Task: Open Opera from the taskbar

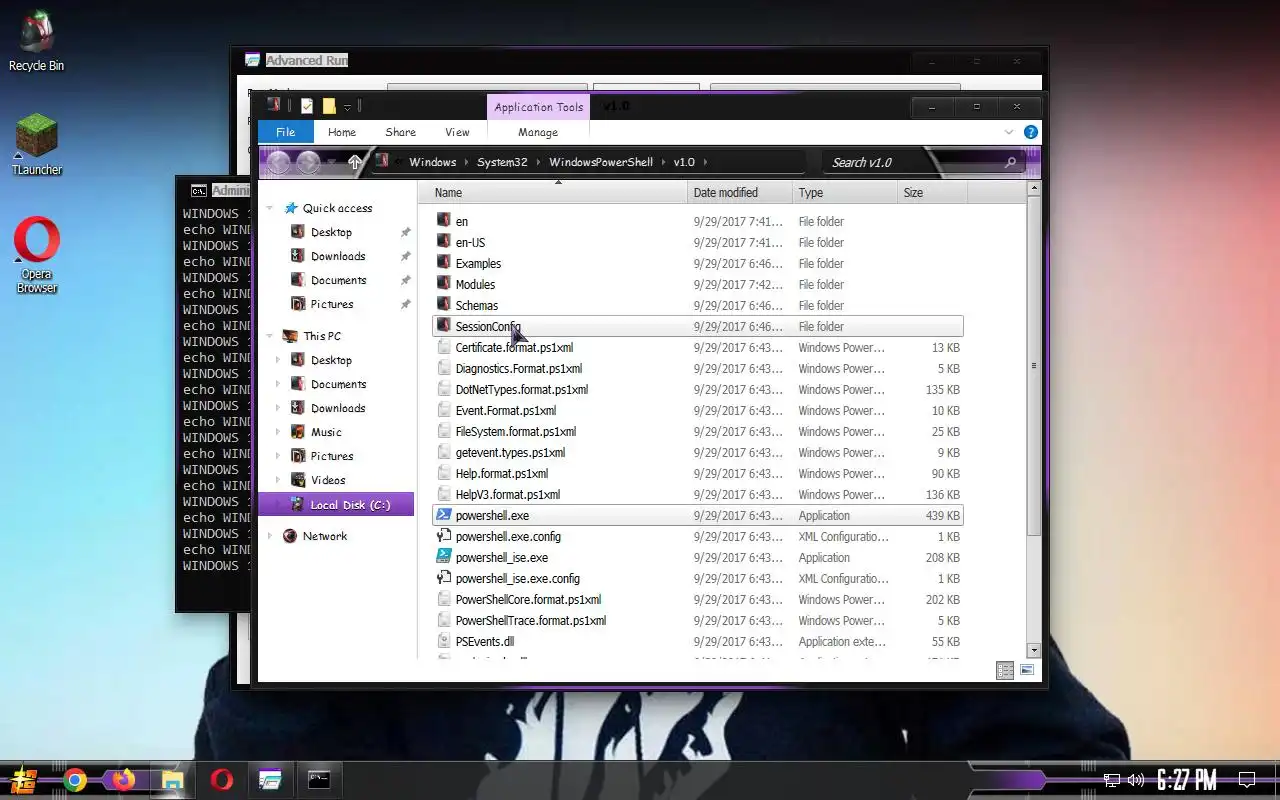Action: pyautogui.click(x=222, y=780)
